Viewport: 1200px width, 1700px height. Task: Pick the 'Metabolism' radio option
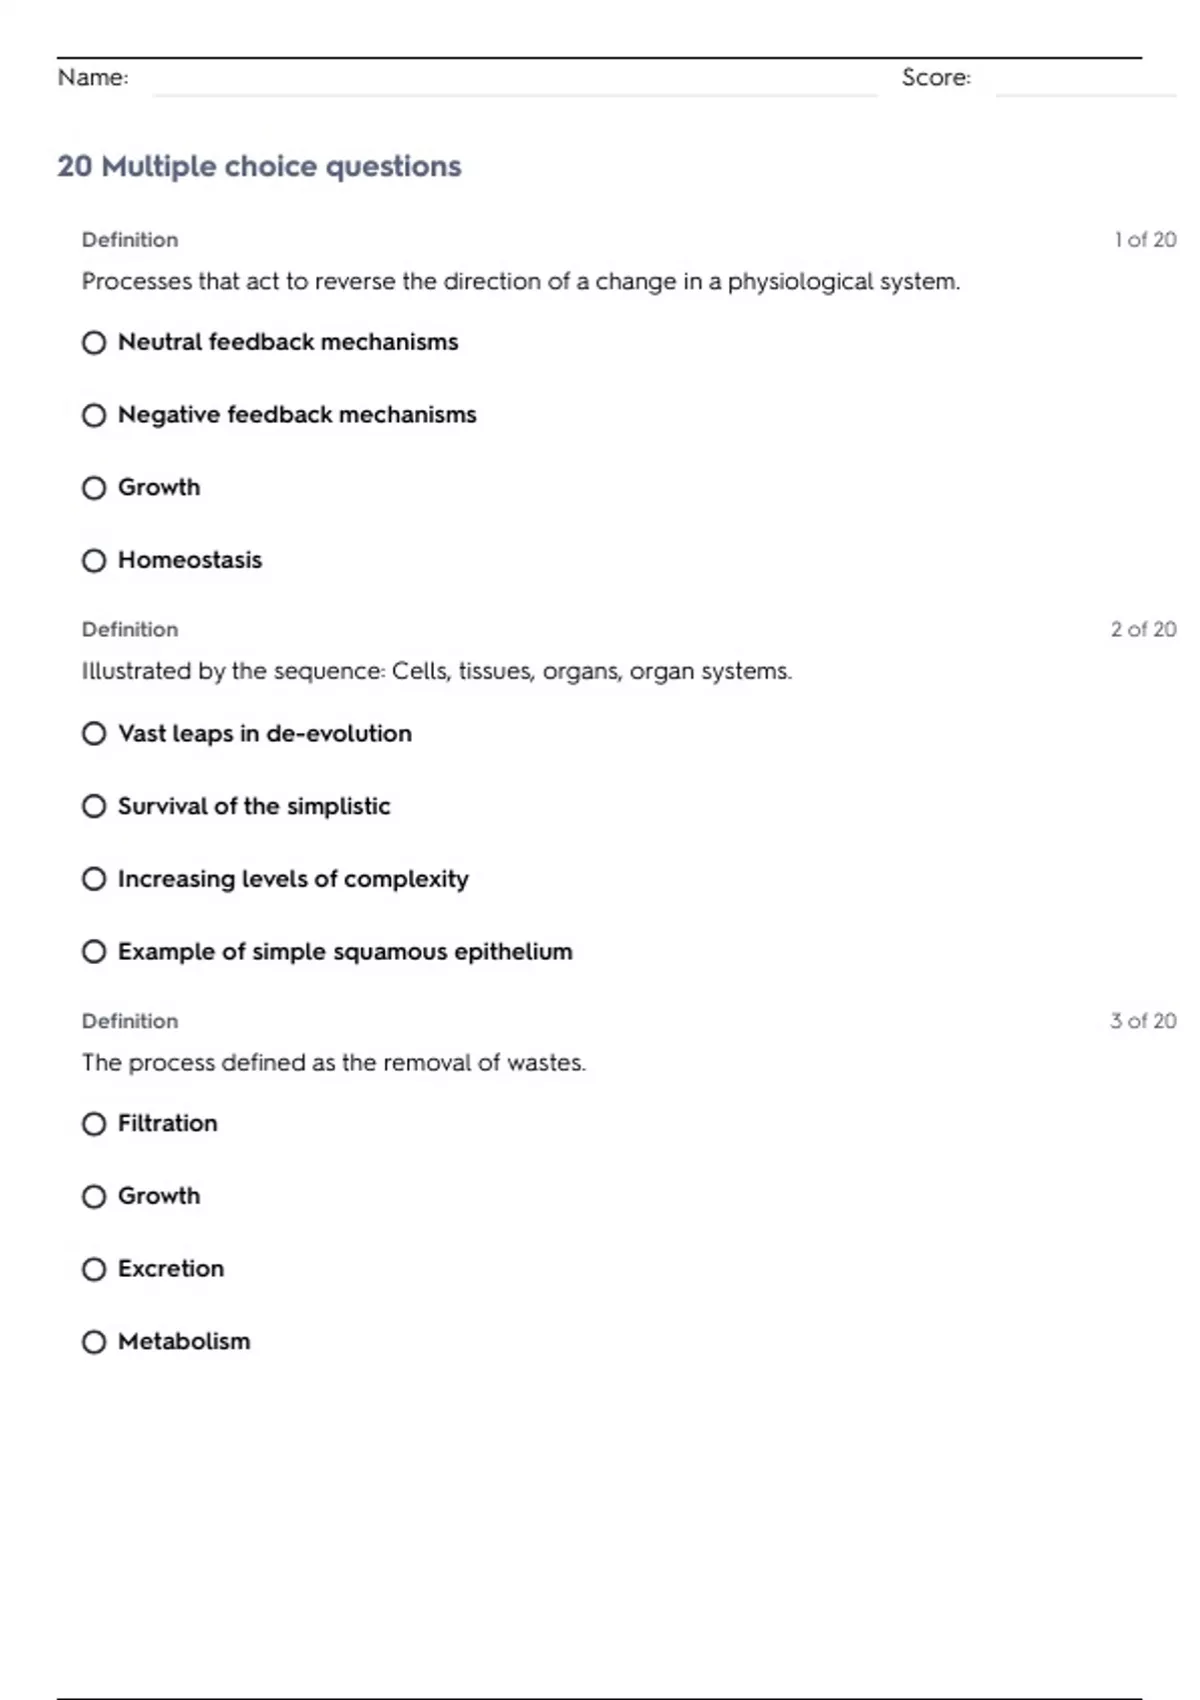pyautogui.click(x=94, y=1342)
